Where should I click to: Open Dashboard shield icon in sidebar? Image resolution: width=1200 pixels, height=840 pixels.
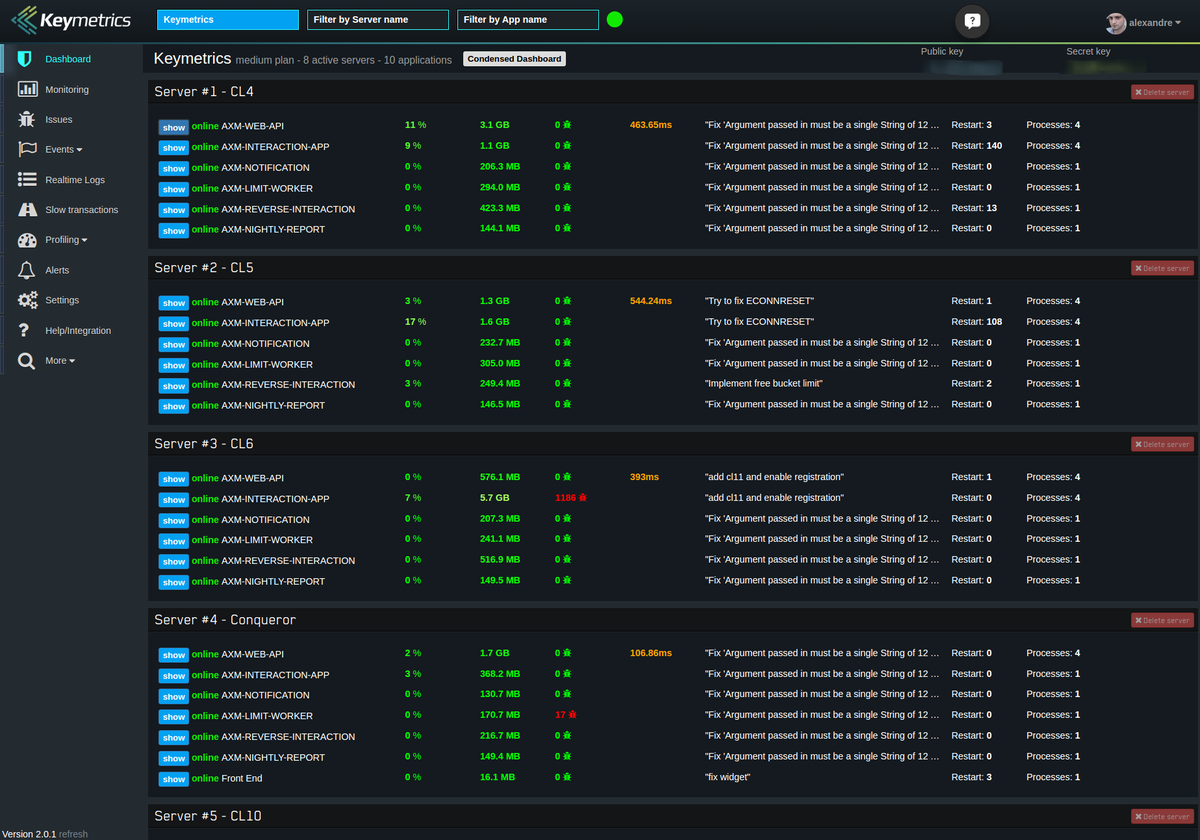(27, 59)
